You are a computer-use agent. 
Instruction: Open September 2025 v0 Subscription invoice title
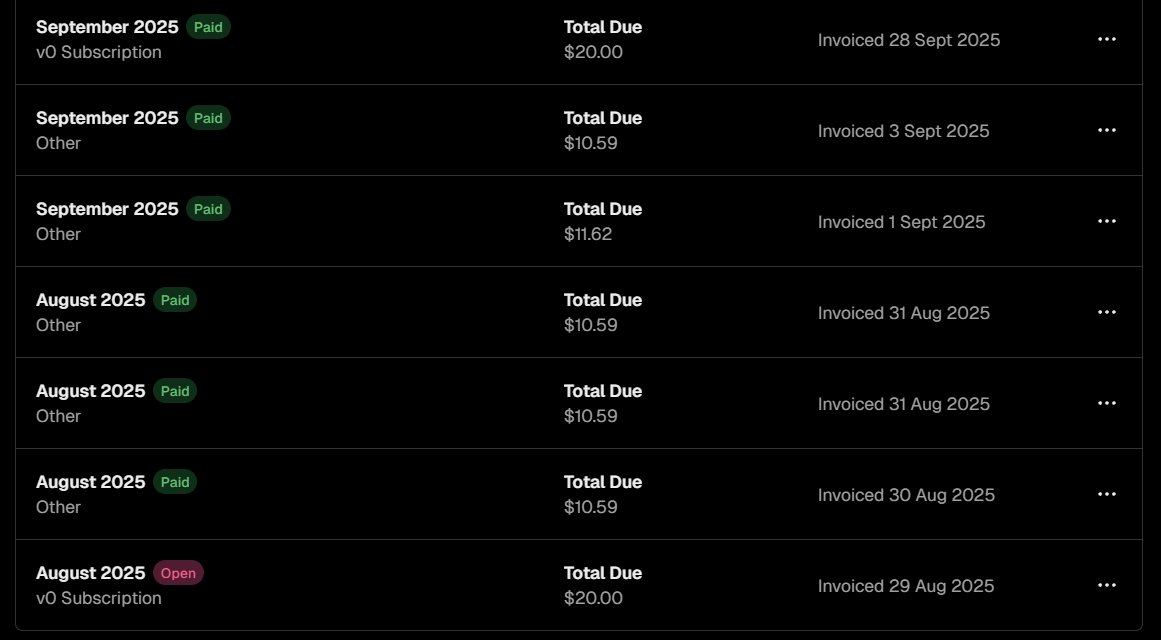(107, 27)
